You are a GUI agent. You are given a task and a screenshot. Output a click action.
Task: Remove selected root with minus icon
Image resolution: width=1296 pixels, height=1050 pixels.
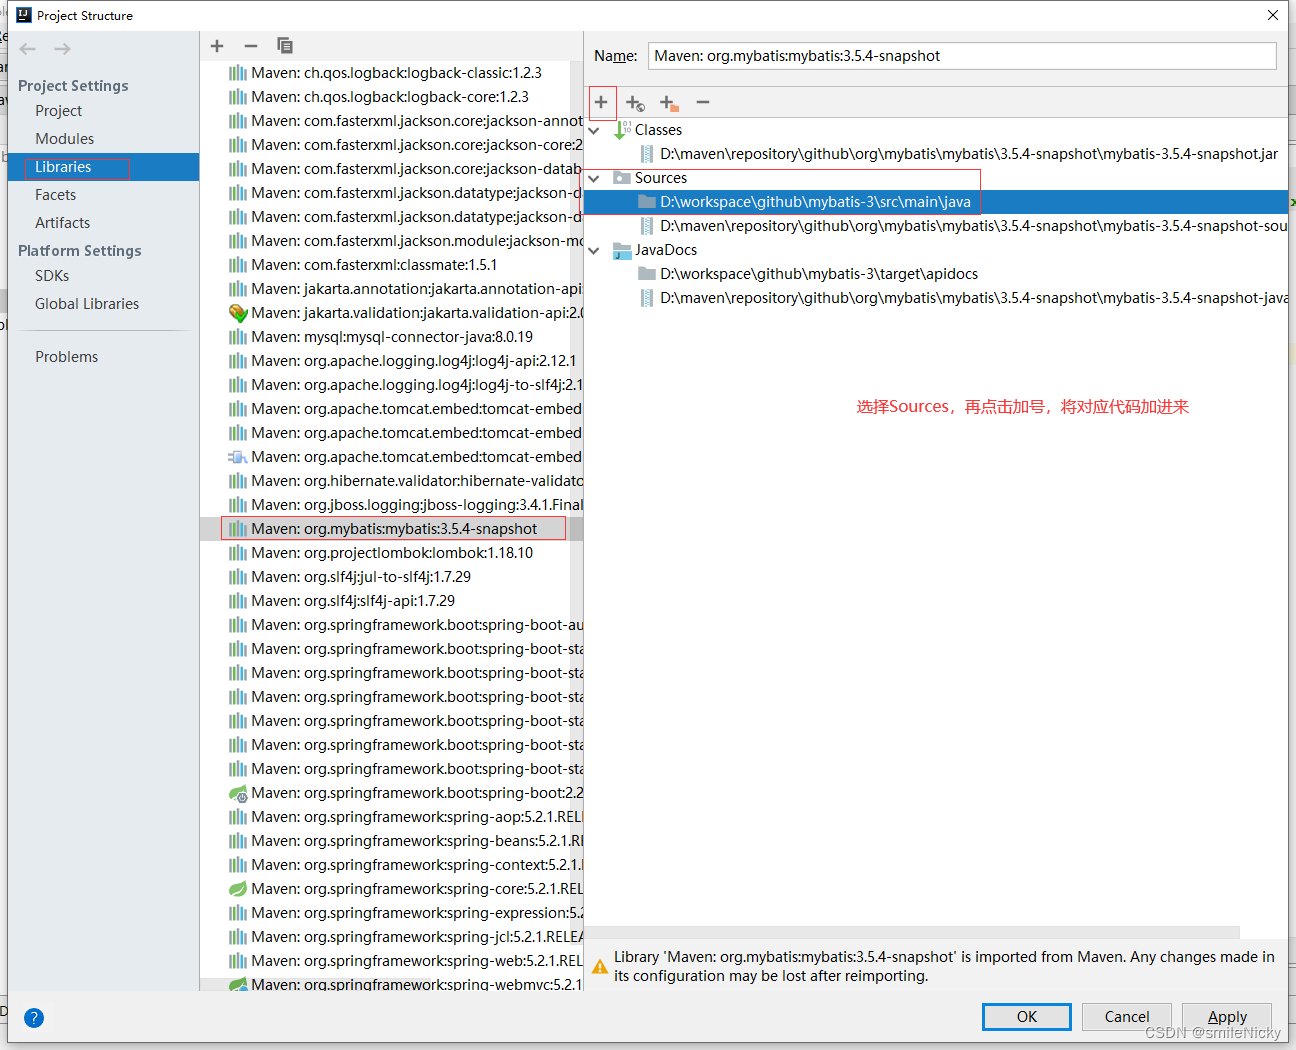703,102
